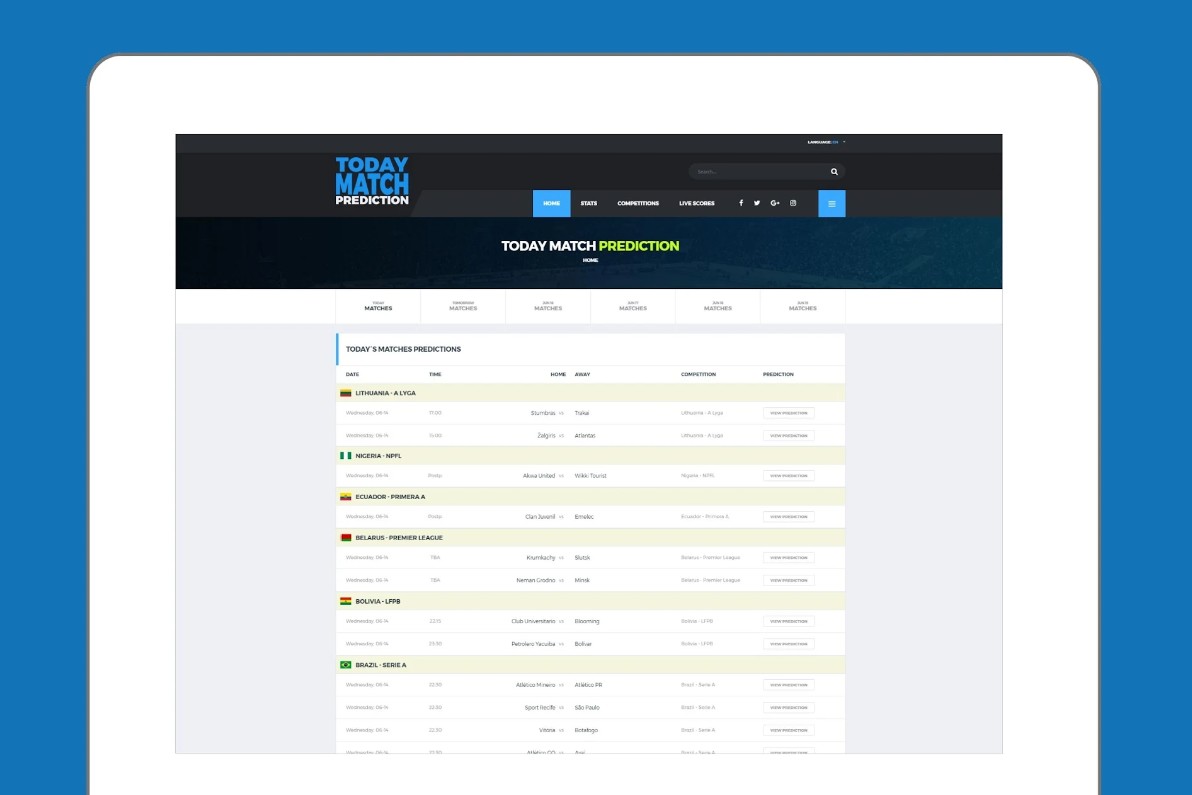Click the Belarus - Premier League group header
The width and height of the screenshot is (1192, 795).
pyautogui.click(x=591, y=538)
